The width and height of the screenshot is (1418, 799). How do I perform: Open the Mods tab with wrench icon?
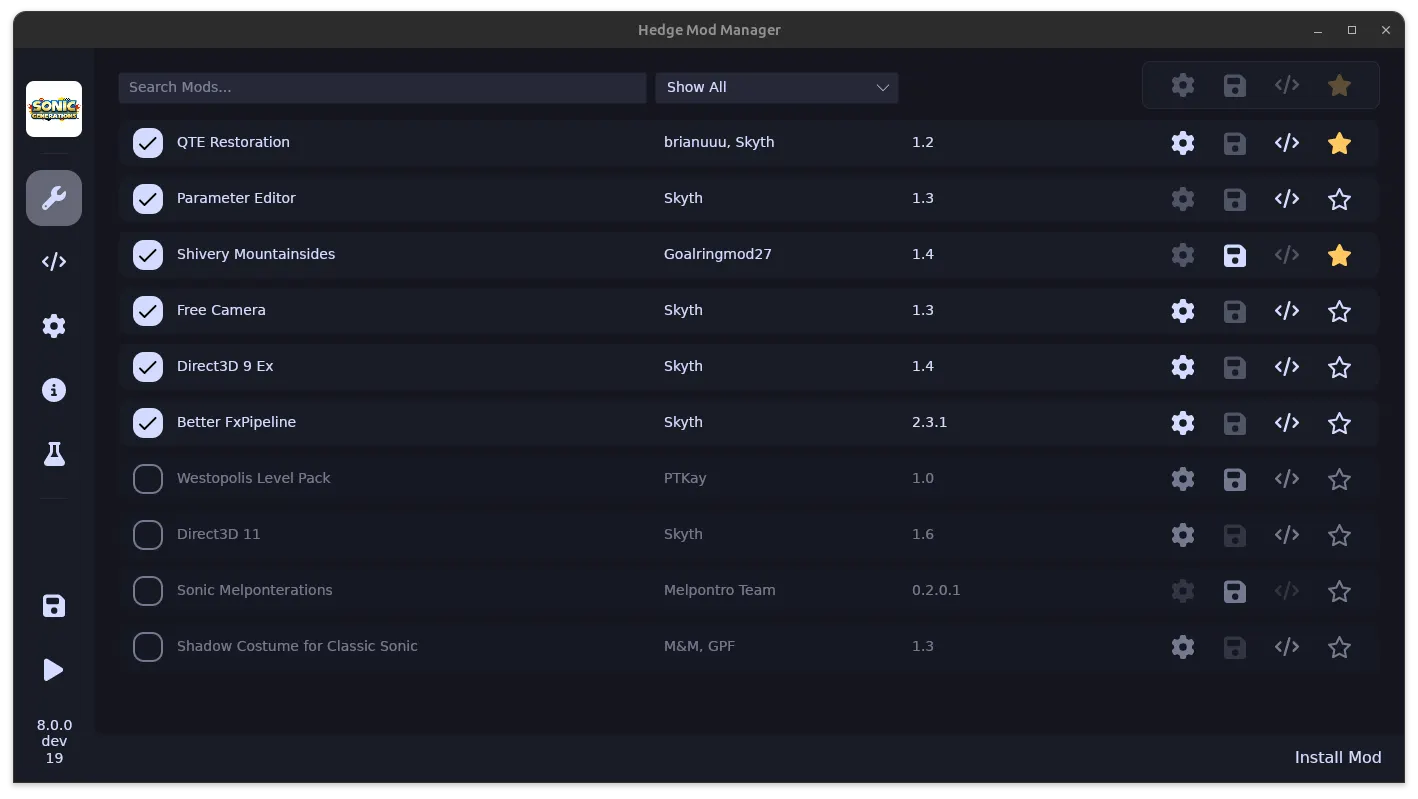point(54,198)
